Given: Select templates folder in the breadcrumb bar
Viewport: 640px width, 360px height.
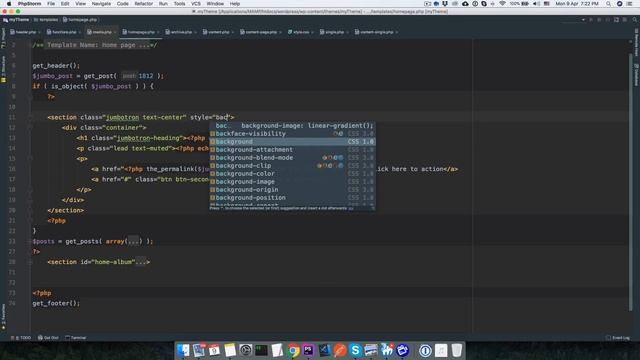Looking at the screenshot, I should coord(46,20).
